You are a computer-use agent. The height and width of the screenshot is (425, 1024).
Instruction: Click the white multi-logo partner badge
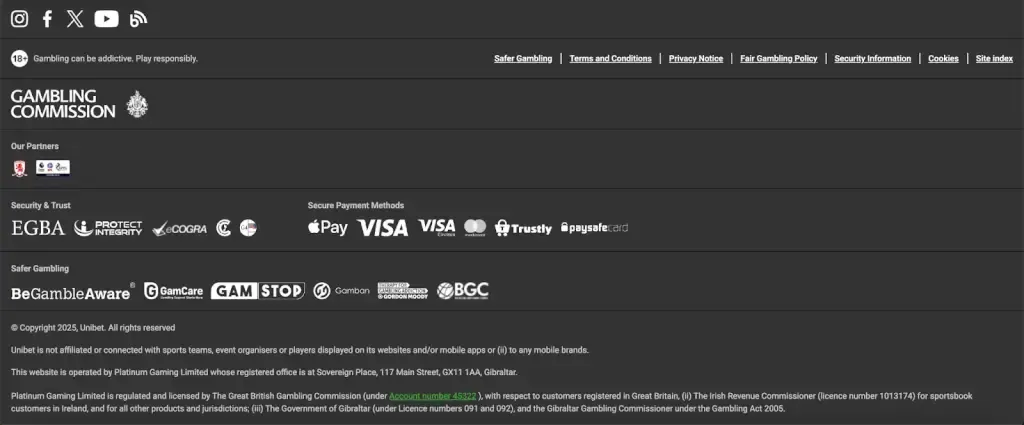53,168
